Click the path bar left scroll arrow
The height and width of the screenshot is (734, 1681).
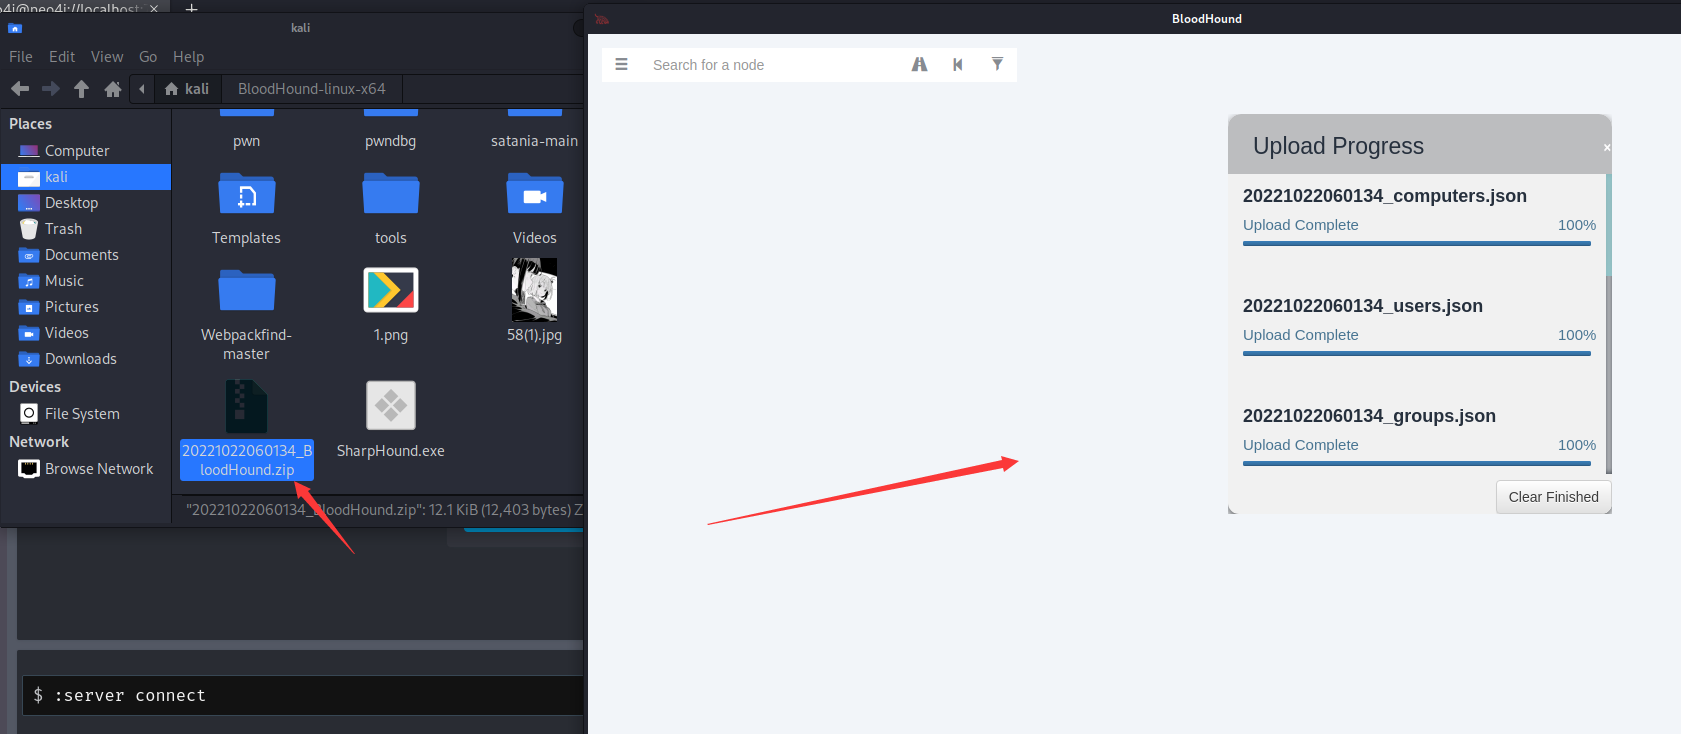click(x=142, y=89)
